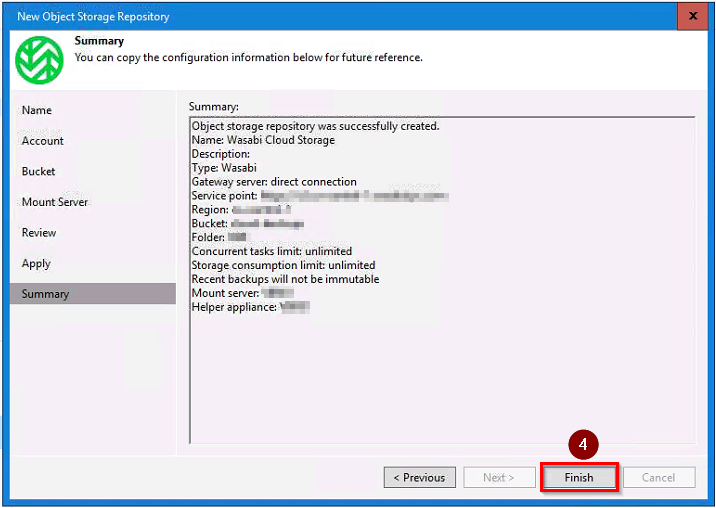The height and width of the screenshot is (508, 716).
Task: Select the Bucket step in sidebar
Action: point(39,171)
